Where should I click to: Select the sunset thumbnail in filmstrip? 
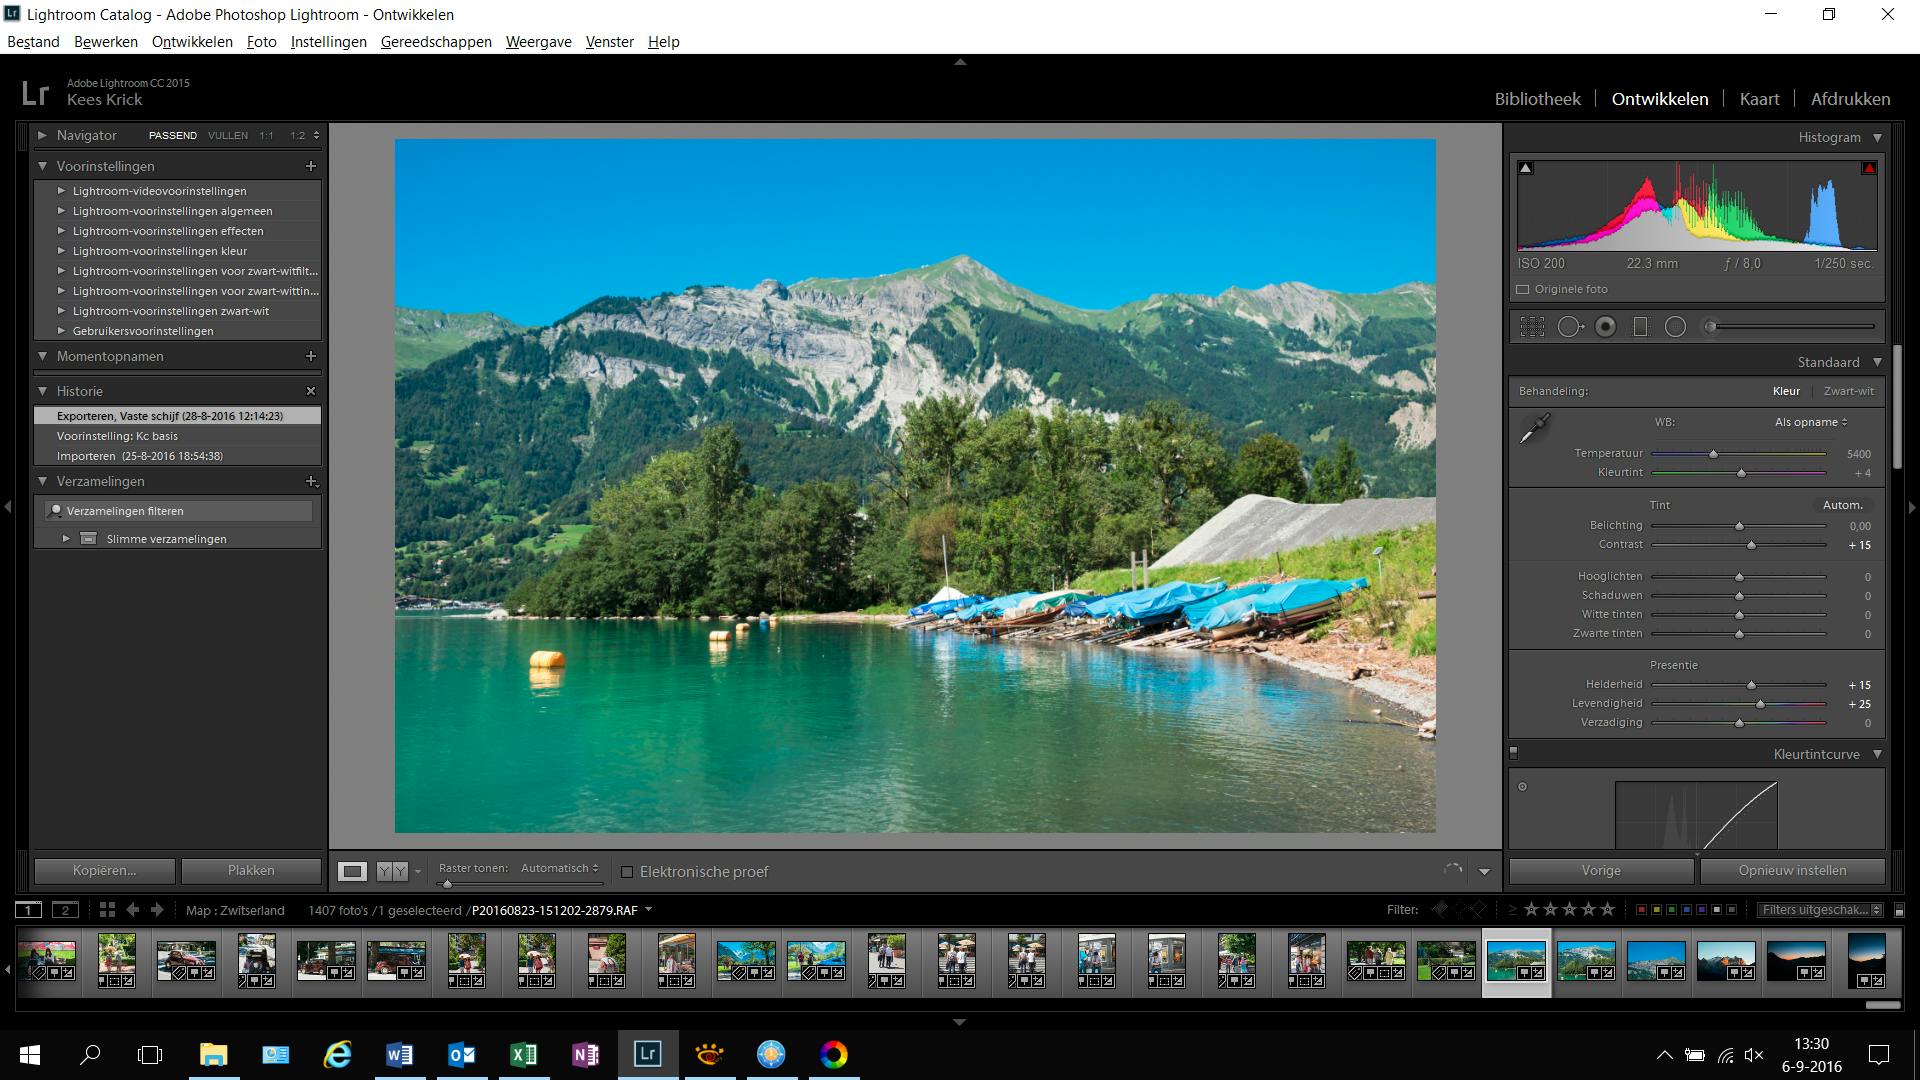[x=1796, y=958]
